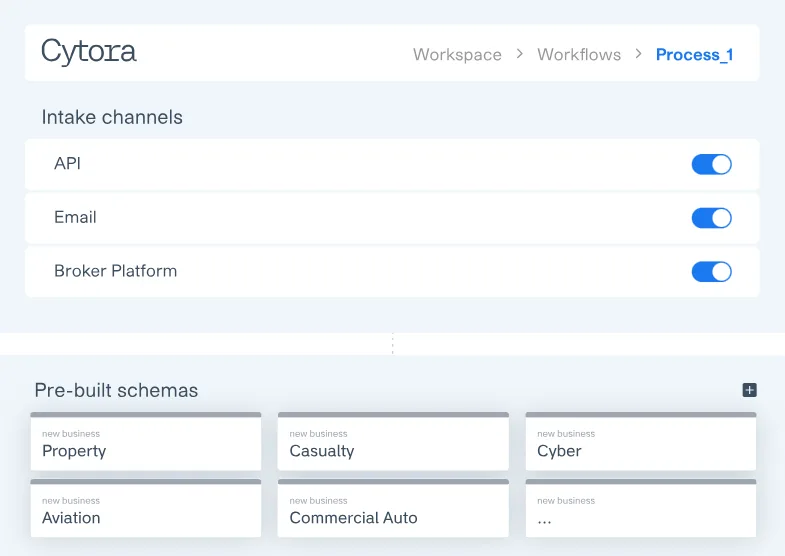Choose the Cyber schema card
785x556 pixels.
click(x=641, y=441)
